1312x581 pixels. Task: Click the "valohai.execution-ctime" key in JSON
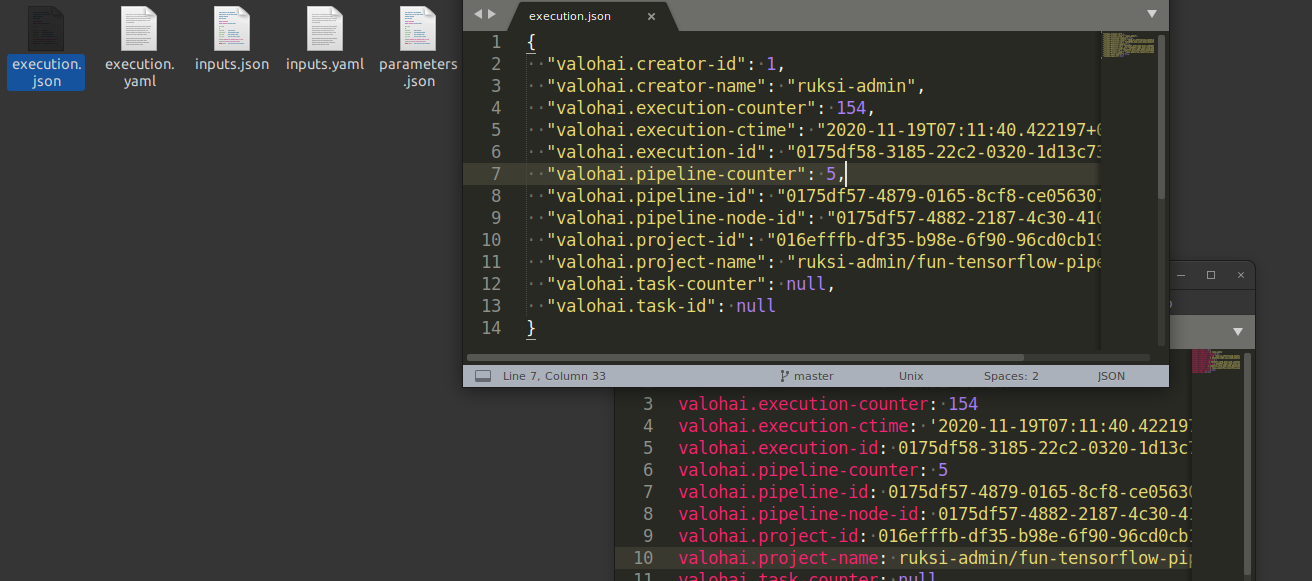[671, 130]
